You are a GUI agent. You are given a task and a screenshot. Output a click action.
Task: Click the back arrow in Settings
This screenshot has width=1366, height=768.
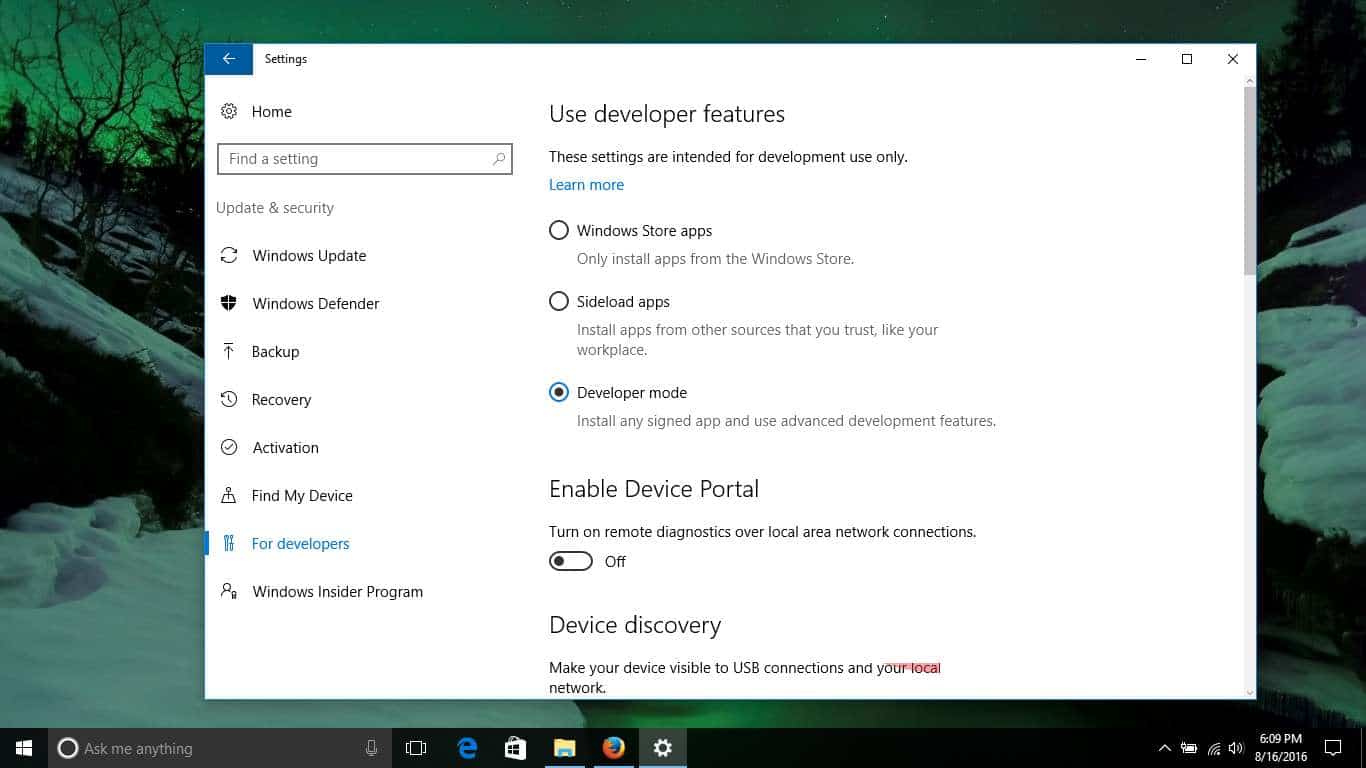229,59
